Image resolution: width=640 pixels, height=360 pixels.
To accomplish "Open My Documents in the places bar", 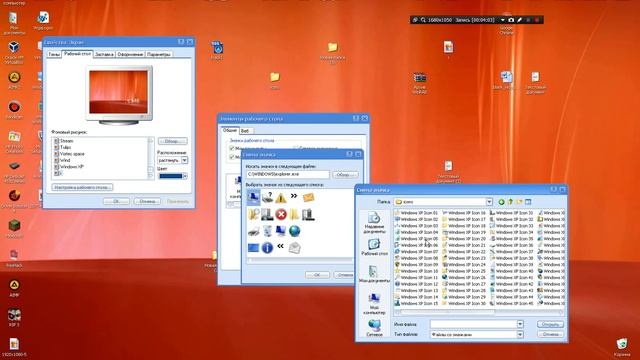I will [374, 274].
